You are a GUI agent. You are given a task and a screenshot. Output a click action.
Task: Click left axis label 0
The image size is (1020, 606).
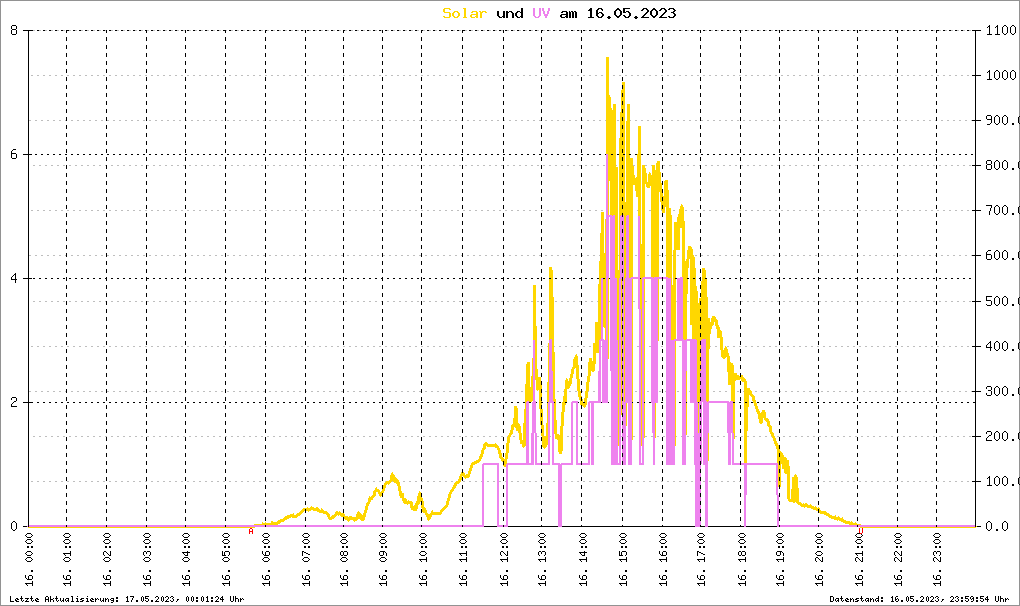pos(14,526)
